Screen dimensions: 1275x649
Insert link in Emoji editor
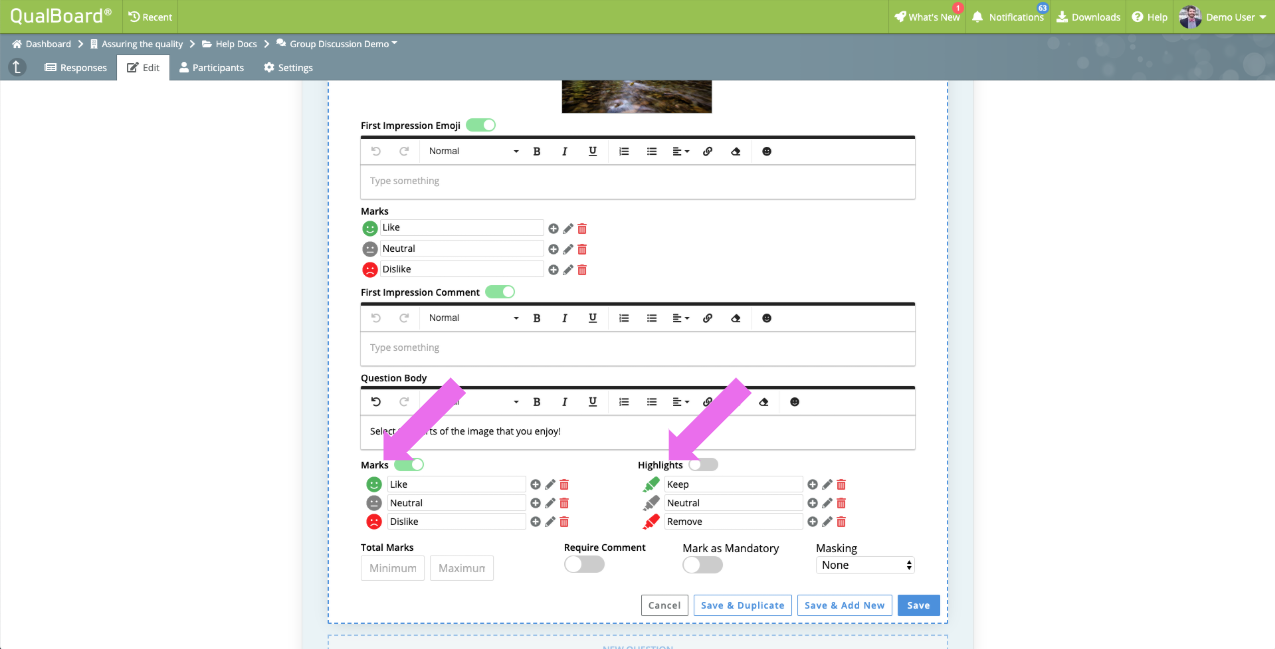tap(708, 151)
